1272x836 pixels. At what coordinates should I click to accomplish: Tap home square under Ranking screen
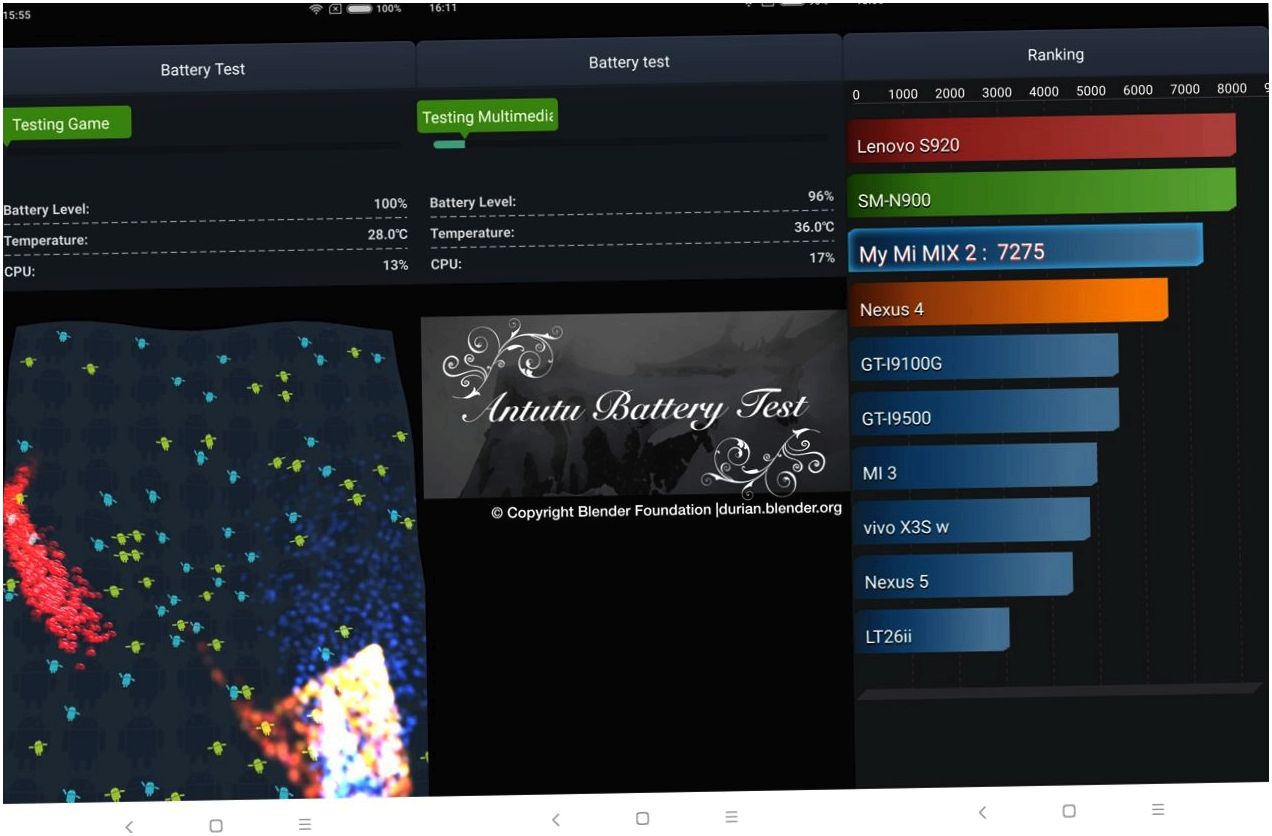[x=1070, y=811]
